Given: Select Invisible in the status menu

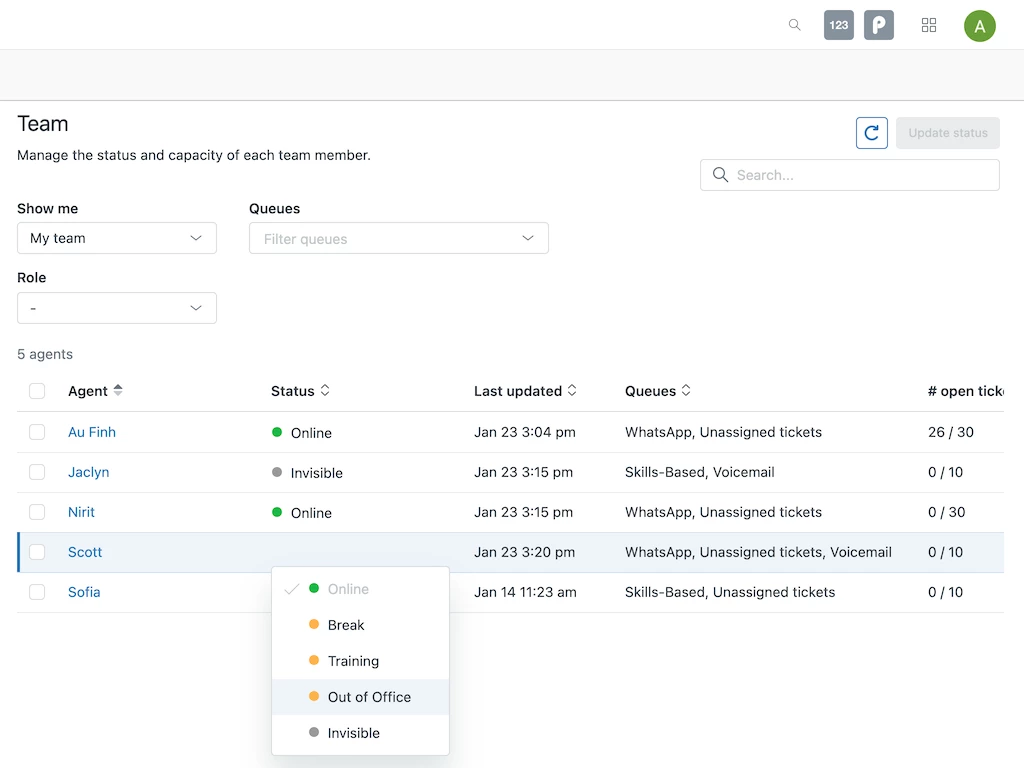Looking at the screenshot, I should (360, 733).
